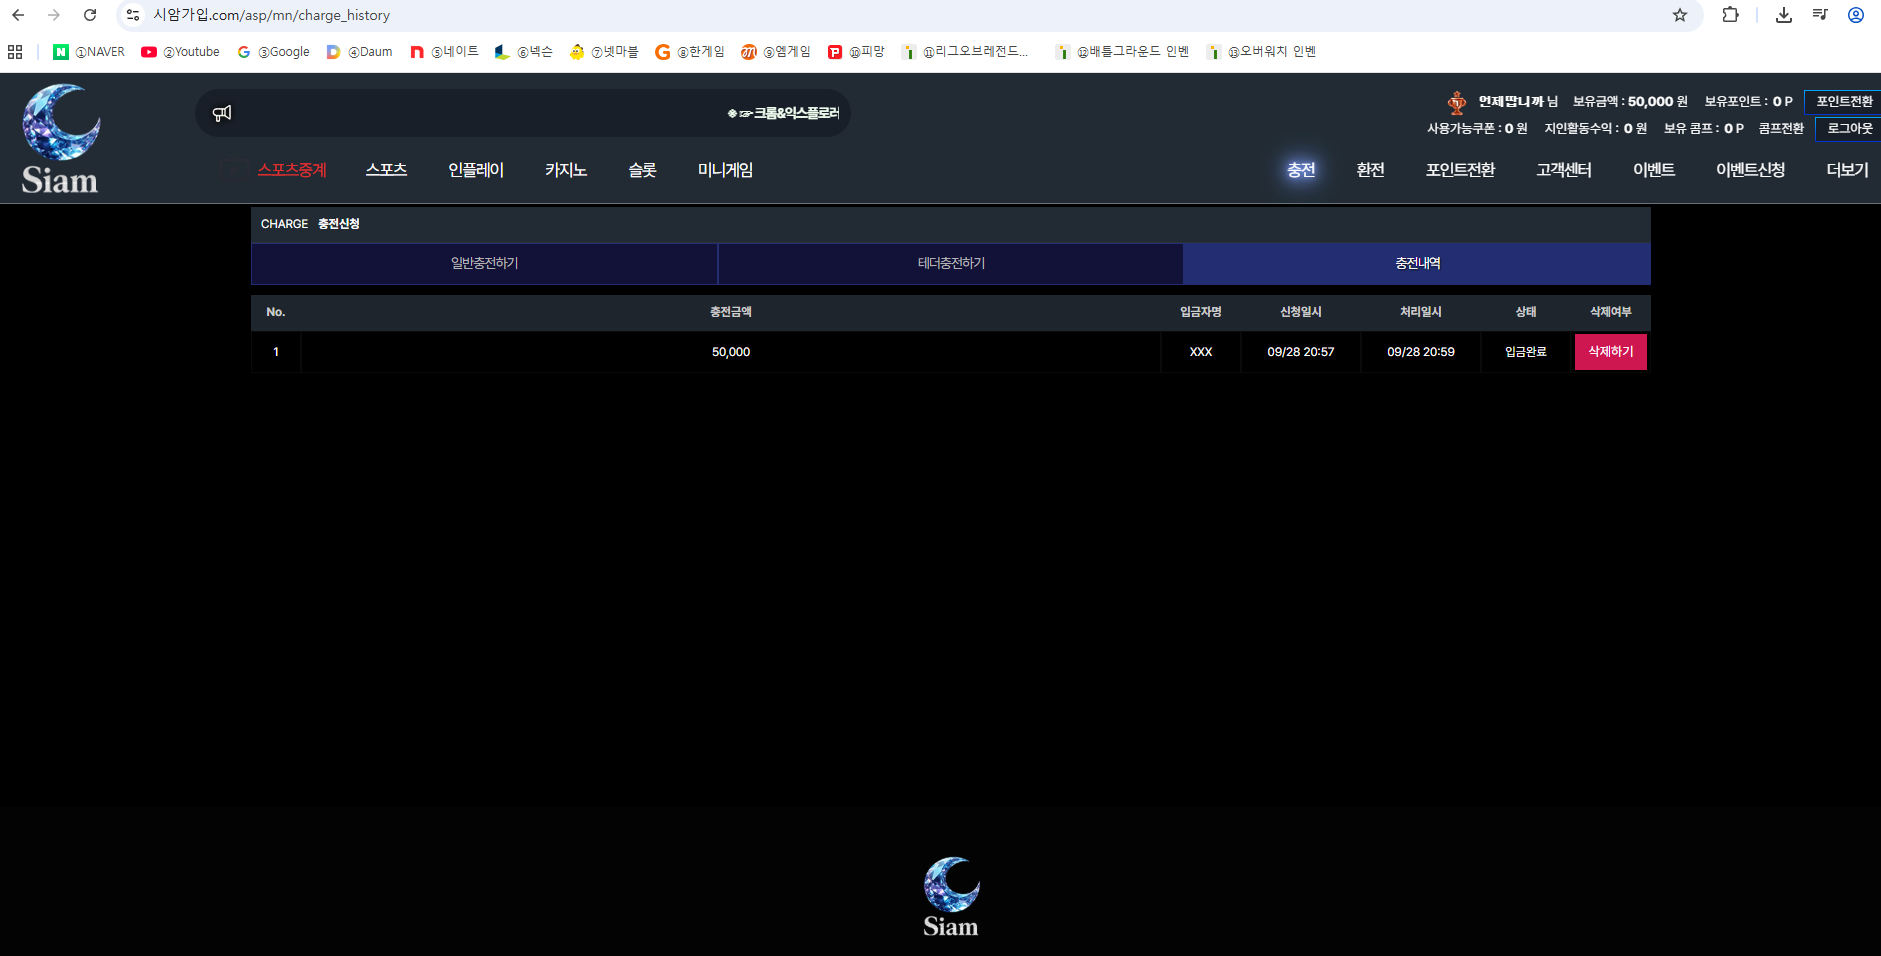Switch to 테더충전하기 tab

point(951,263)
